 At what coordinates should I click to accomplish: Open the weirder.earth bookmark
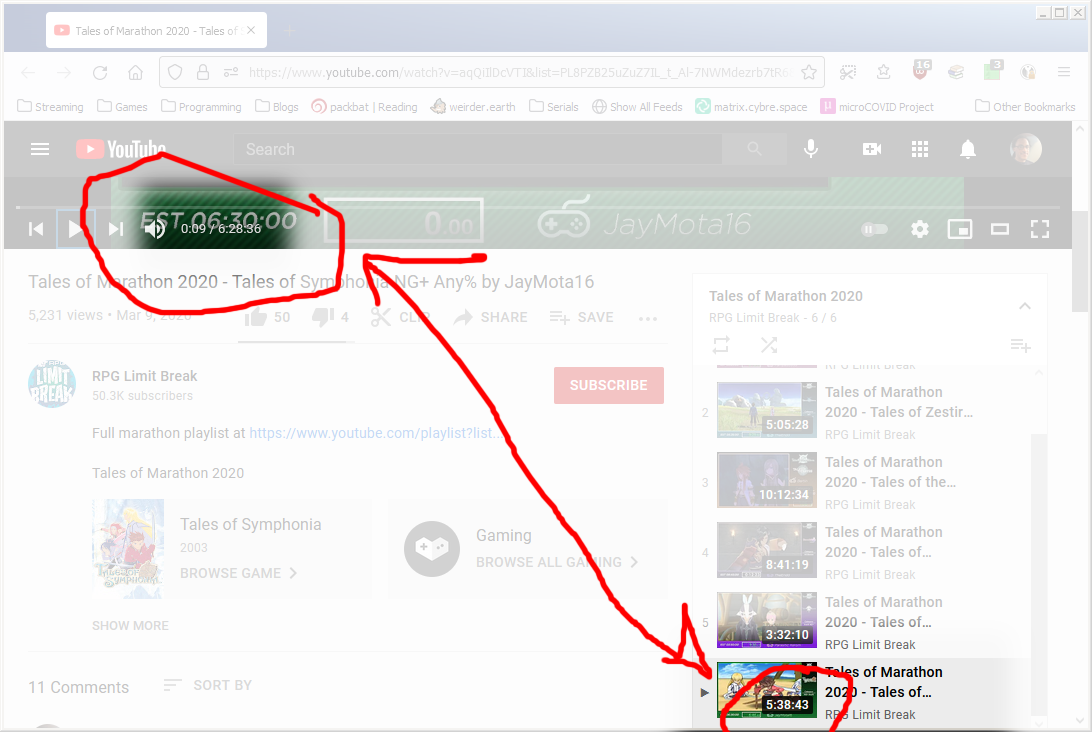pyautogui.click(x=474, y=107)
